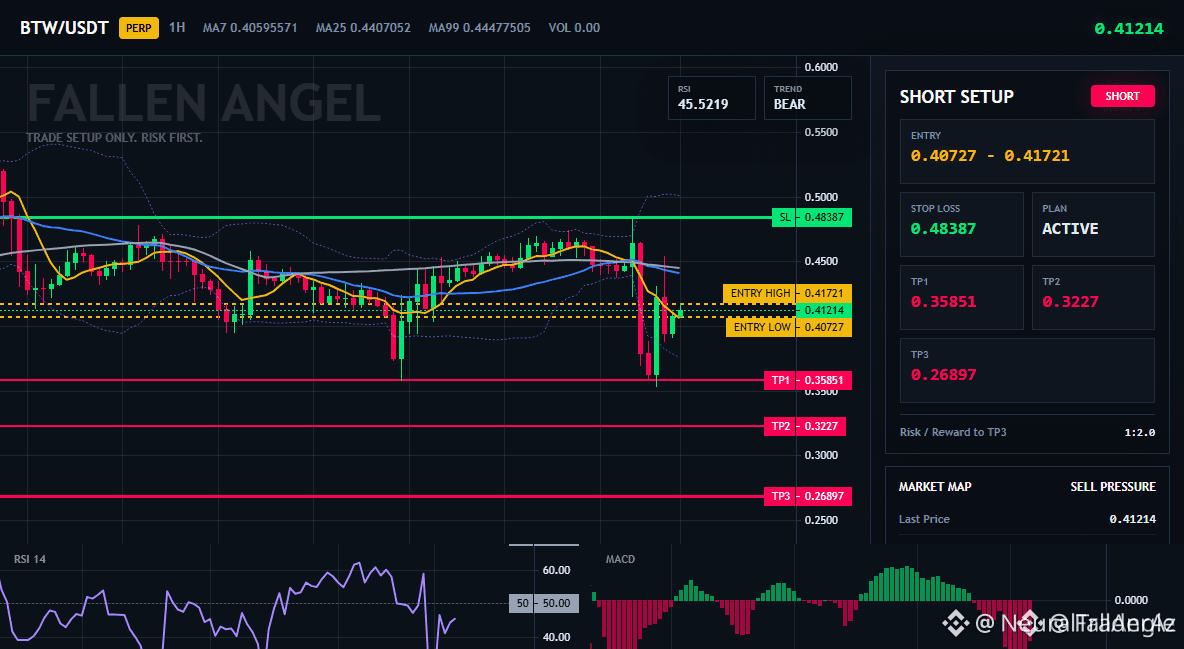Screen dimensions: 1184x649
Task: Click the Risk / Reward to TP3 label
Action: (953, 432)
